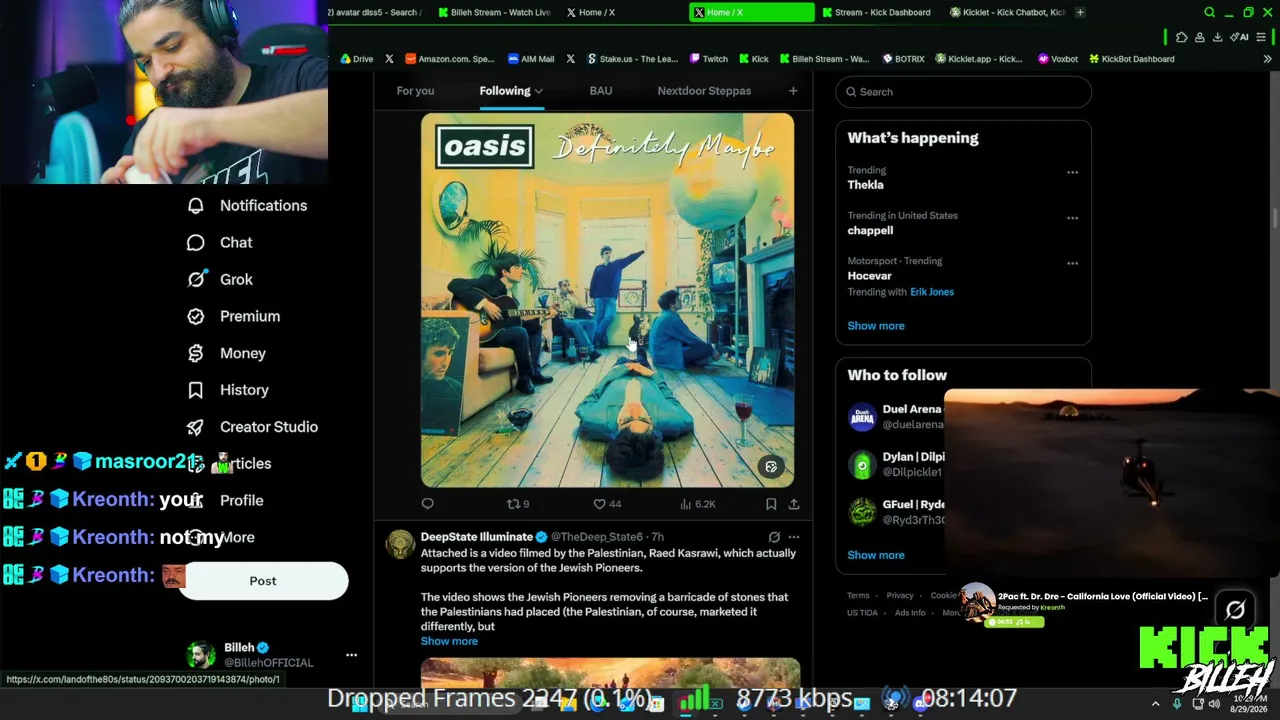
Task: Click the Post button
Action: click(263, 581)
